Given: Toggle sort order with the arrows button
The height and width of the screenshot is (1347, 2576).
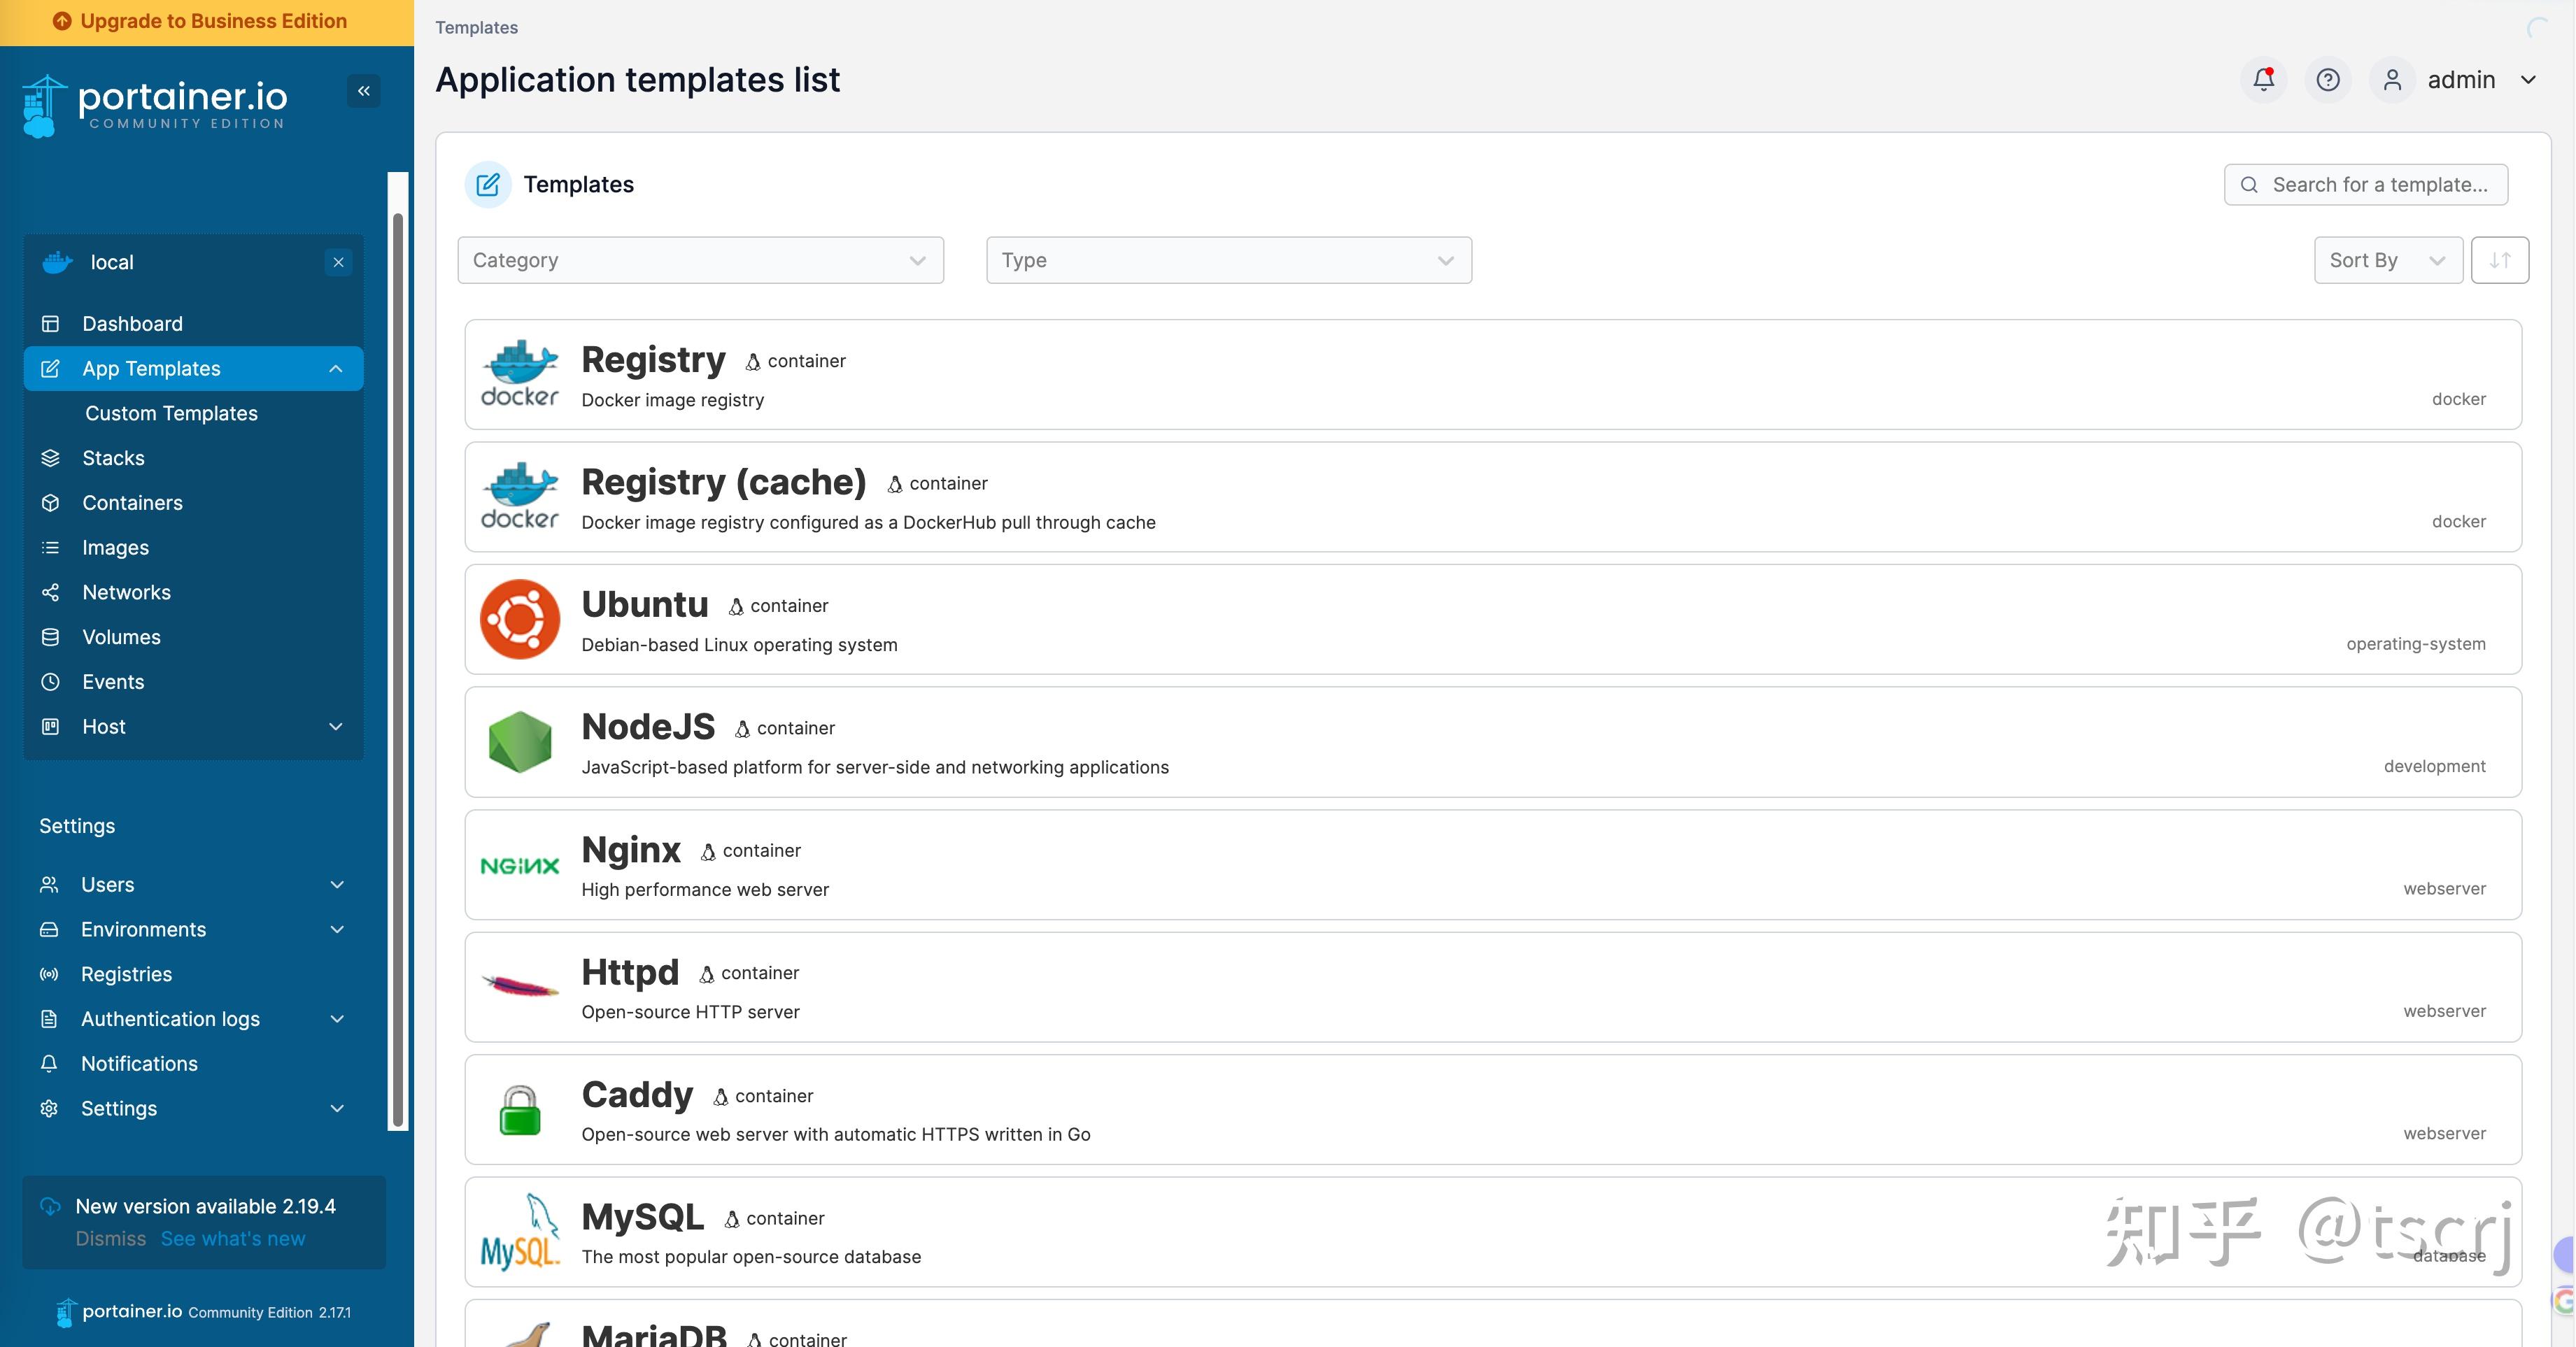Looking at the screenshot, I should tap(2500, 260).
